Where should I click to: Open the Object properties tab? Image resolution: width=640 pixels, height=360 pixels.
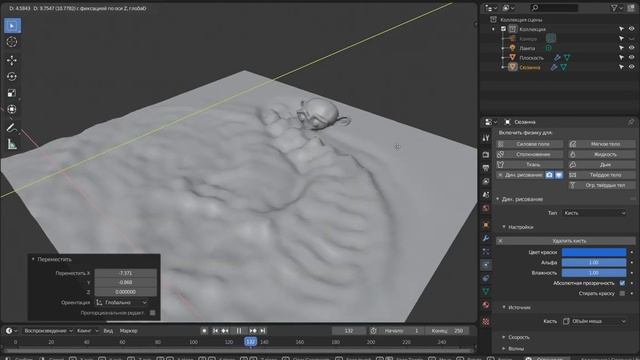(x=486, y=224)
